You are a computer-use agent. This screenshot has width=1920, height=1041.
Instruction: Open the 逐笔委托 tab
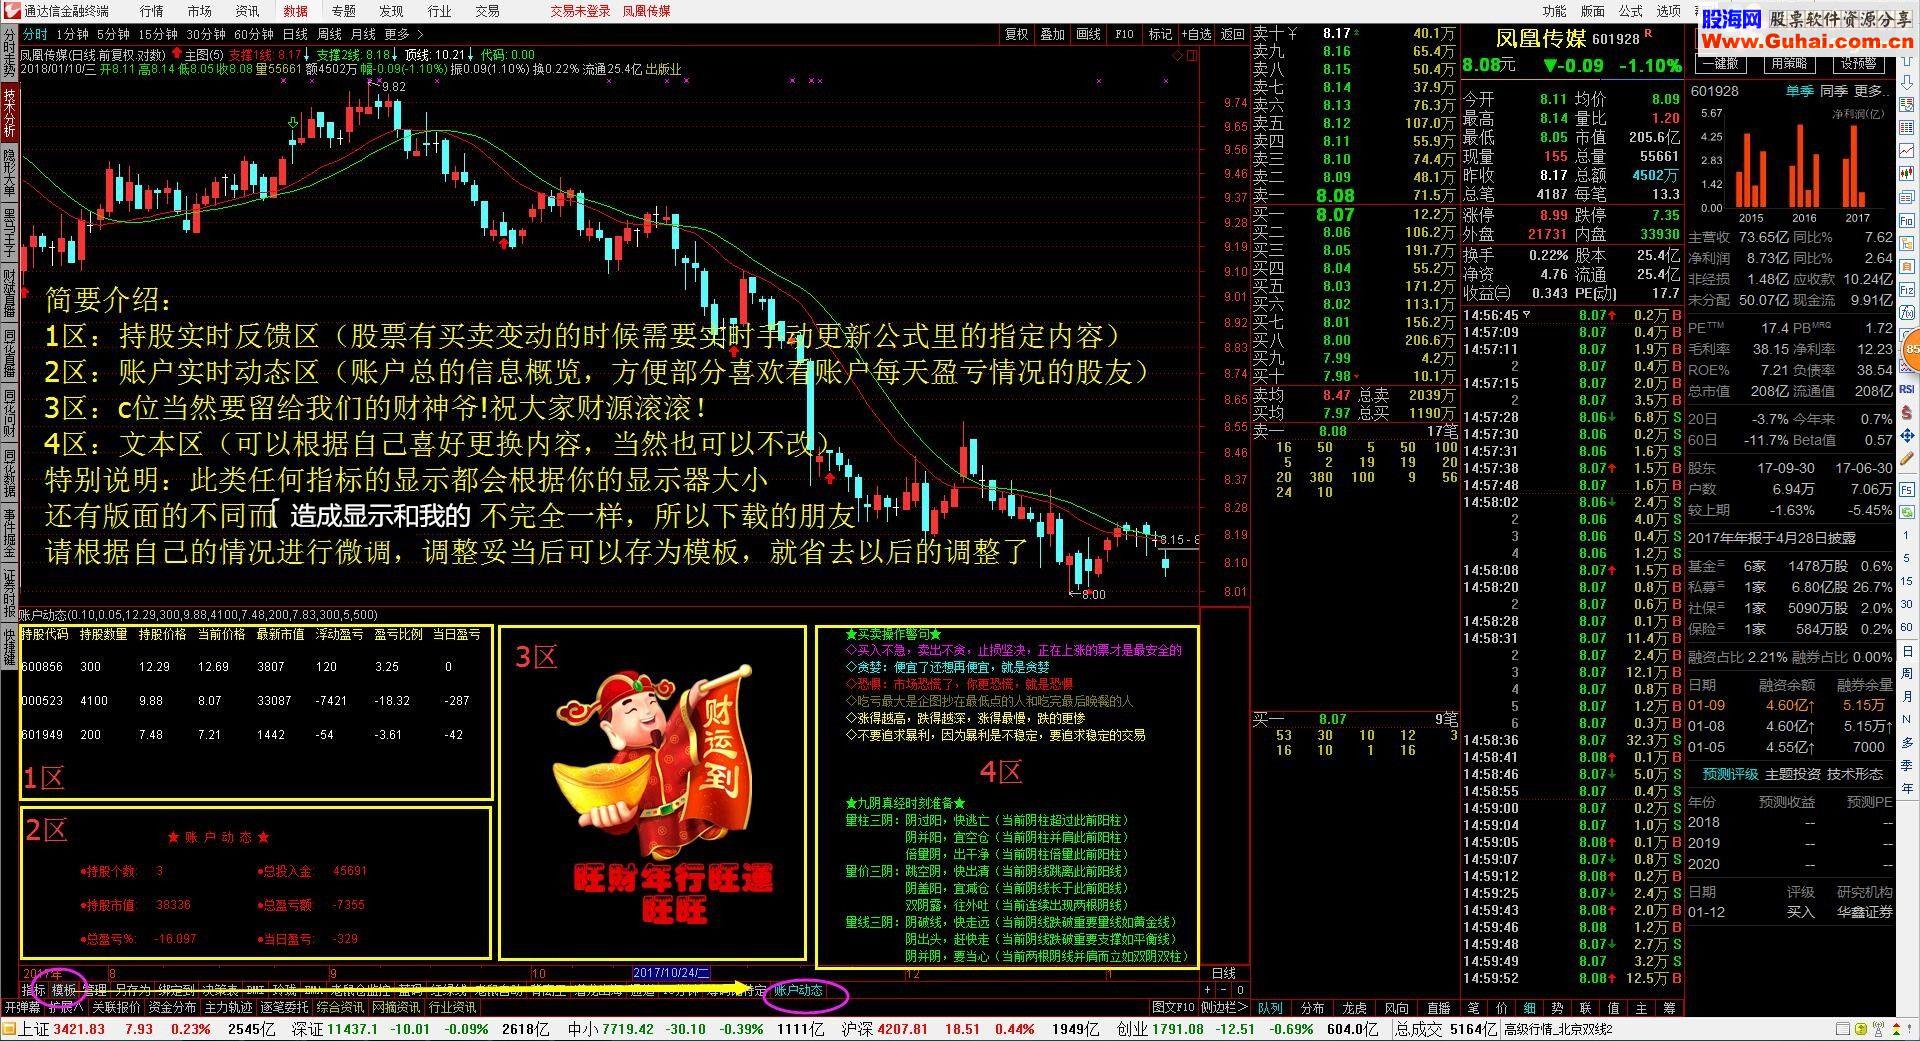click(285, 1007)
